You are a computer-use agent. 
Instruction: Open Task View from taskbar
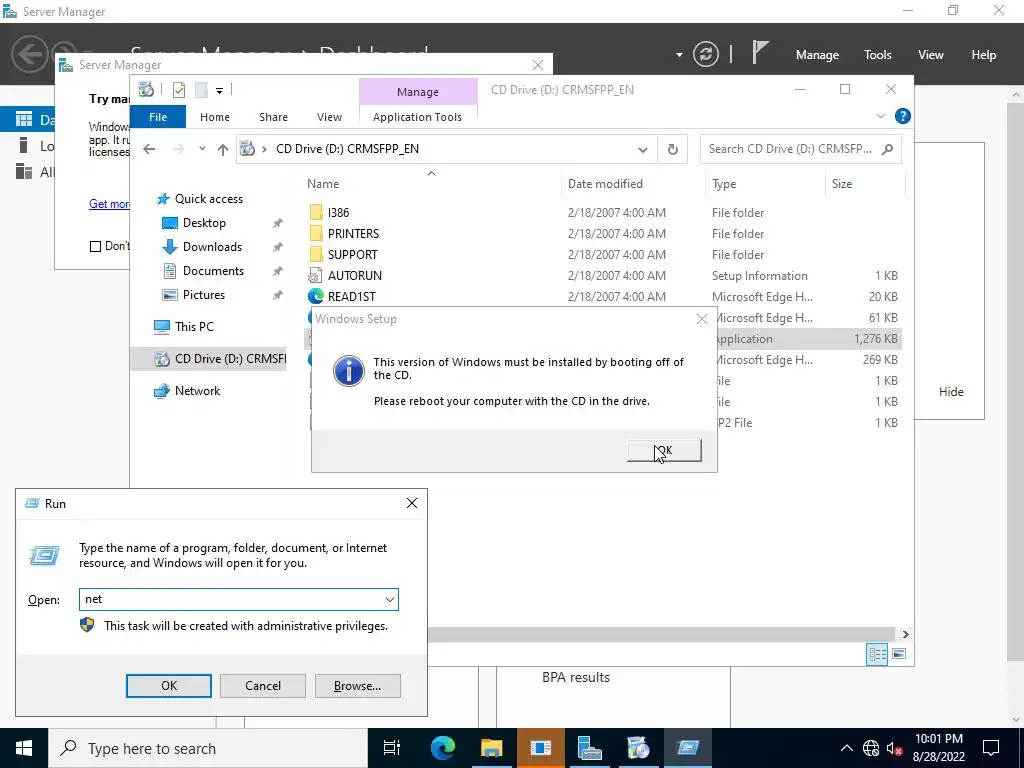(x=392, y=748)
